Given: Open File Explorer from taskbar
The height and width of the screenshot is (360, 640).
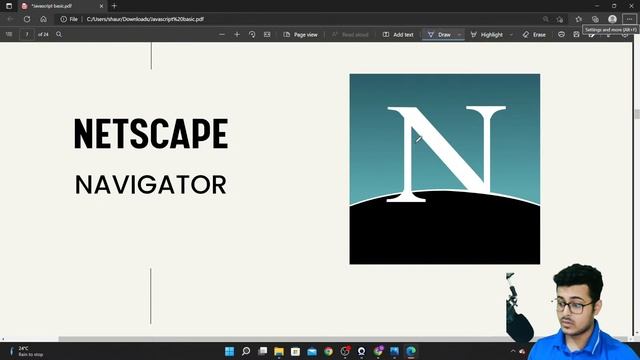Looking at the screenshot, I should [279, 351].
